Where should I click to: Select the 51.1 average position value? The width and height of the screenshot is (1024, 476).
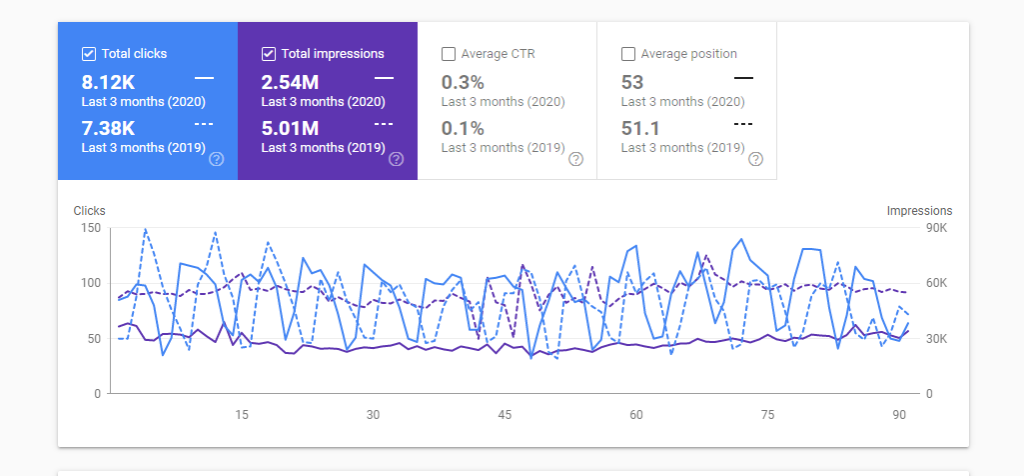[640, 128]
